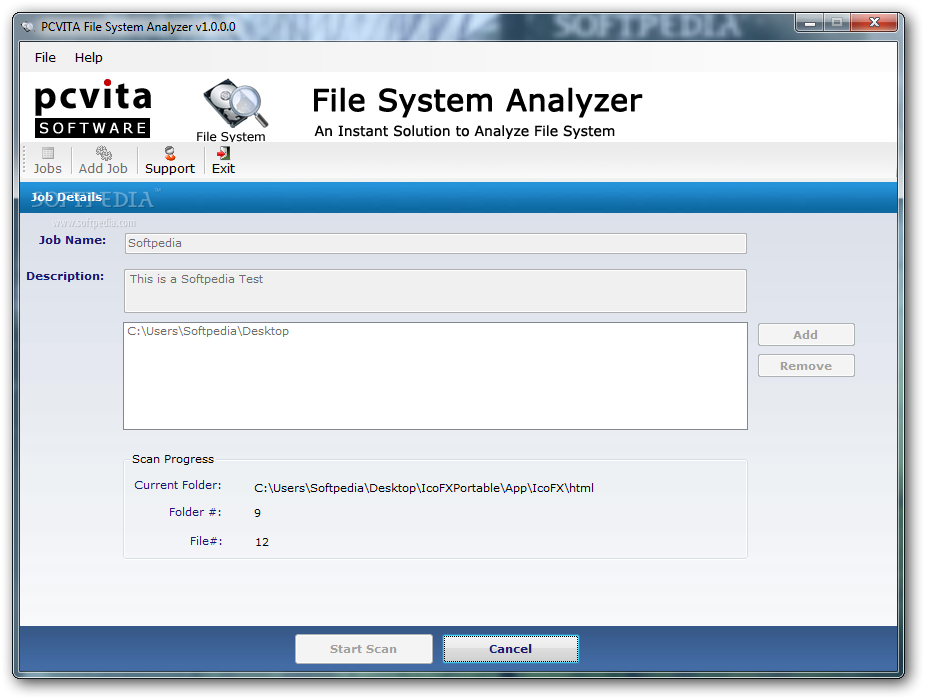Viewport: 925px width, 699px height.
Task: Click the Start Scan button
Action: (x=363, y=649)
